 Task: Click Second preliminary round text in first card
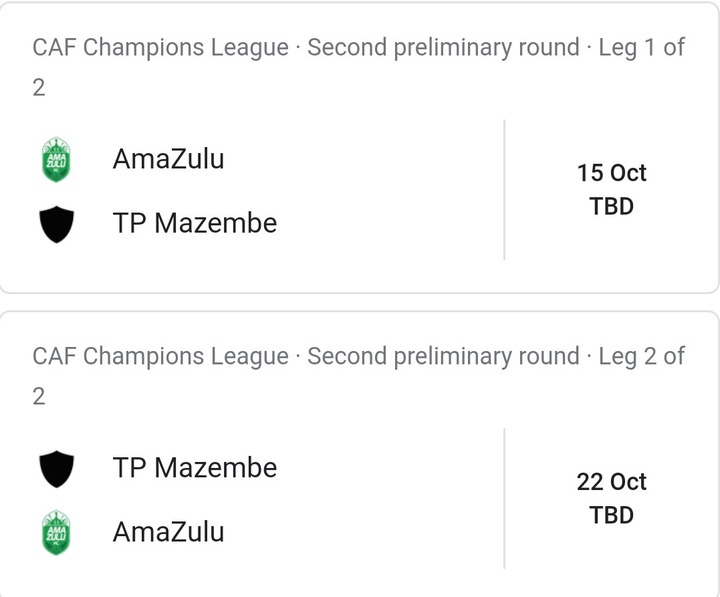(x=443, y=48)
